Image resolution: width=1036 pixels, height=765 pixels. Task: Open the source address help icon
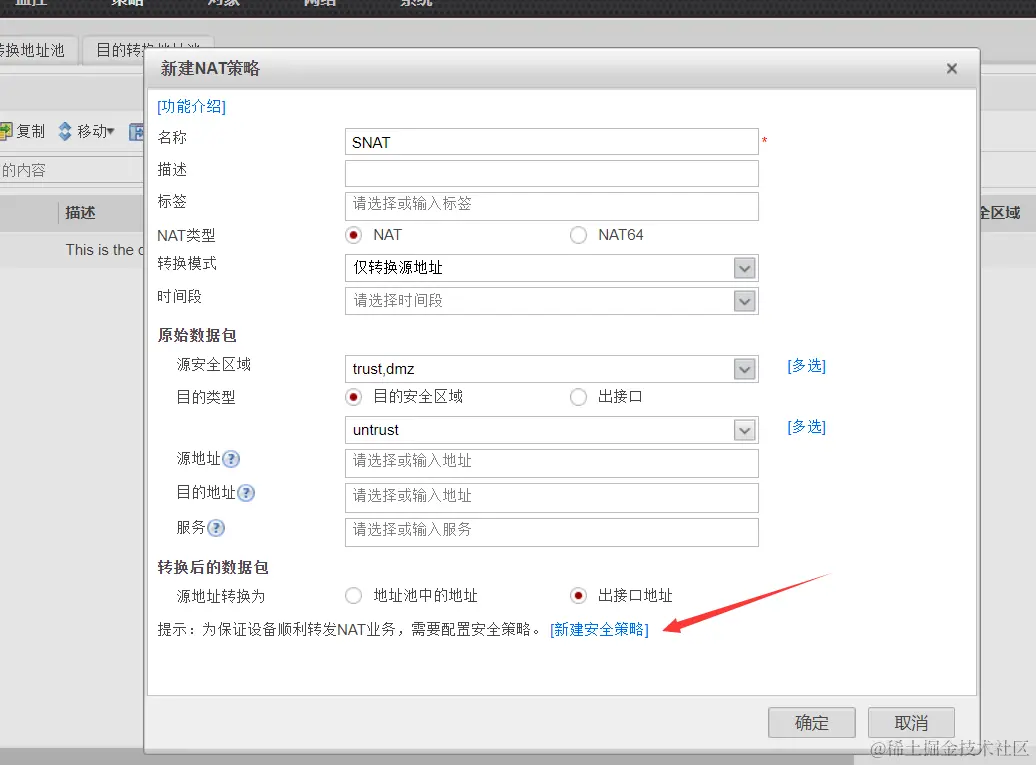pos(231,459)
